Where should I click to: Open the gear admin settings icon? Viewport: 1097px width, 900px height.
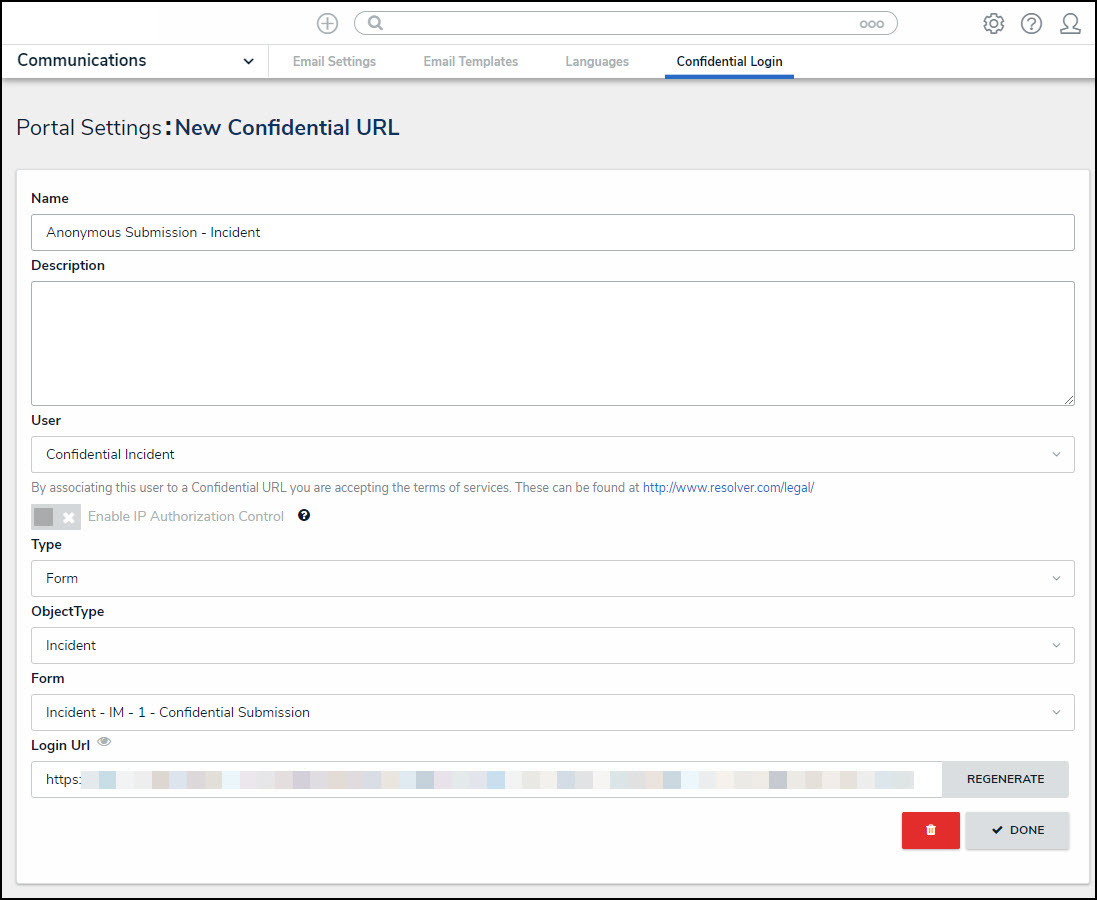pyautogui.click(x=993, y=24)
